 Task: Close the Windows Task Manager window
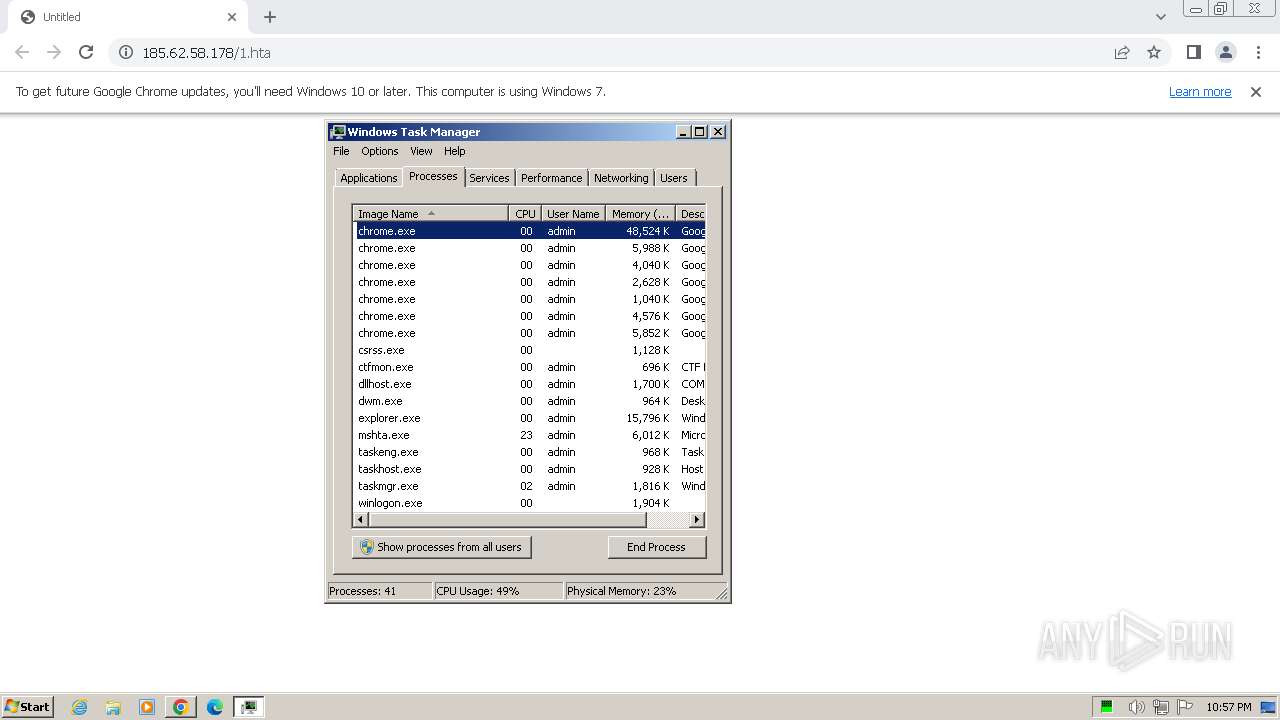(718, 132)
